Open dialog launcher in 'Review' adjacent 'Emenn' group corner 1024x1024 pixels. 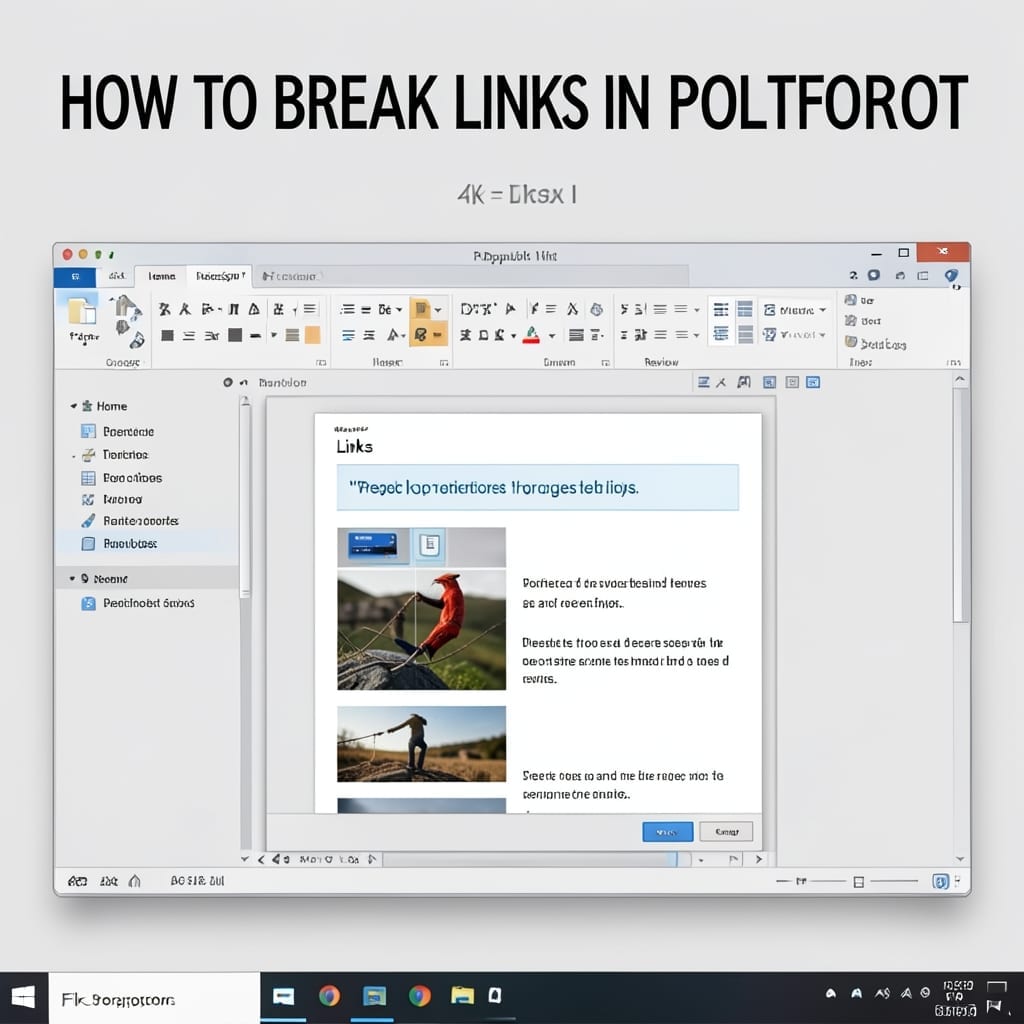pos(605,362)
